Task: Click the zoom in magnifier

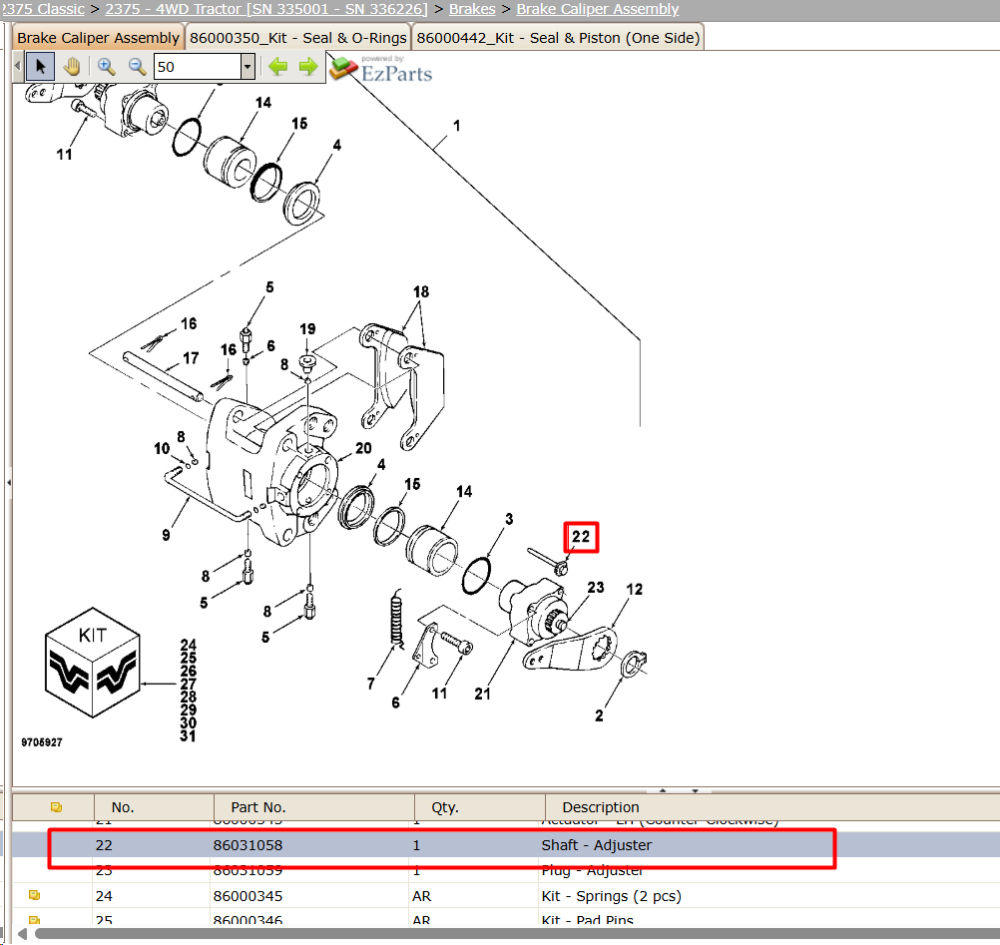Action: click(106, 66)
